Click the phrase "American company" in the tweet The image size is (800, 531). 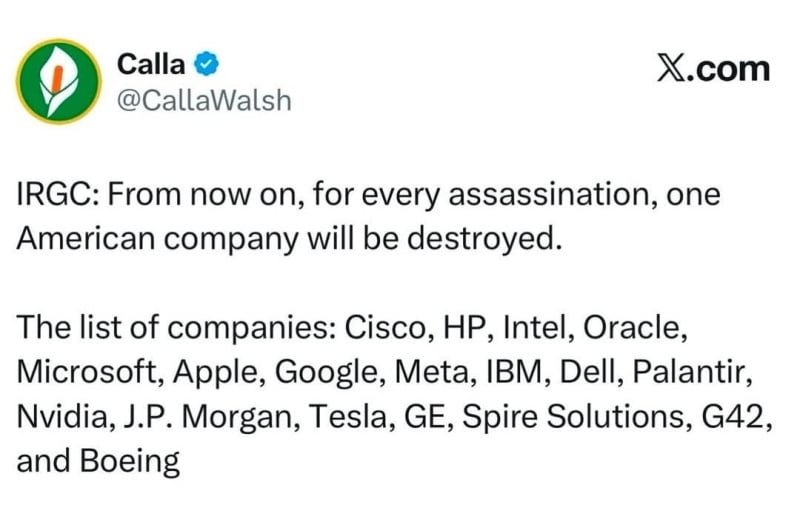point(157,239)
